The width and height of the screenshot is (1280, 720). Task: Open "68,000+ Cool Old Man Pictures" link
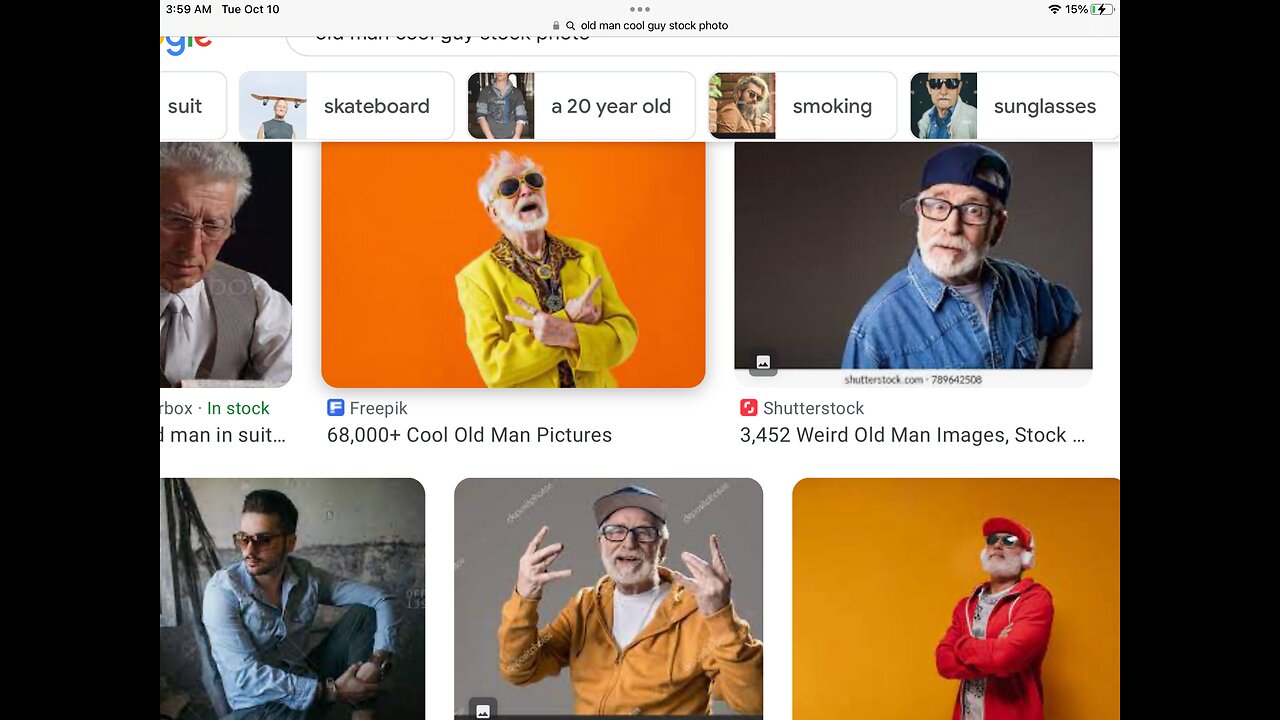coord(469,435)
